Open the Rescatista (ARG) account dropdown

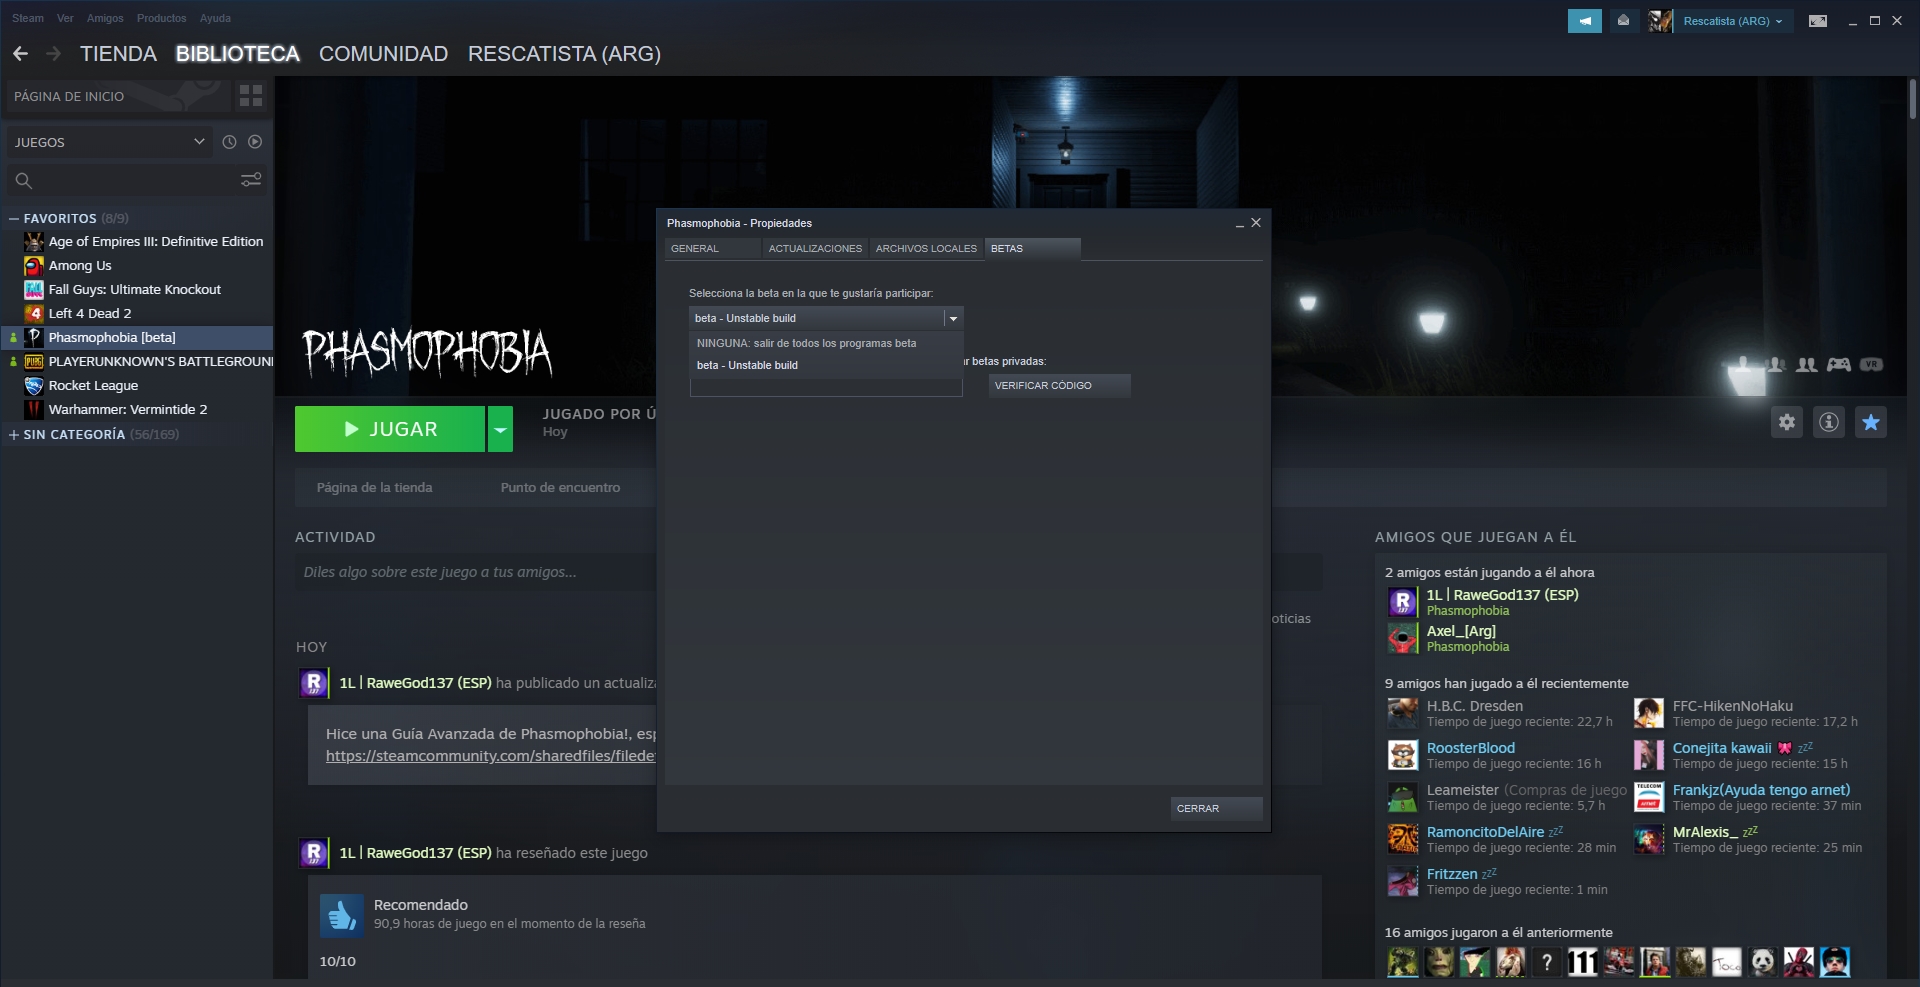1733,21
